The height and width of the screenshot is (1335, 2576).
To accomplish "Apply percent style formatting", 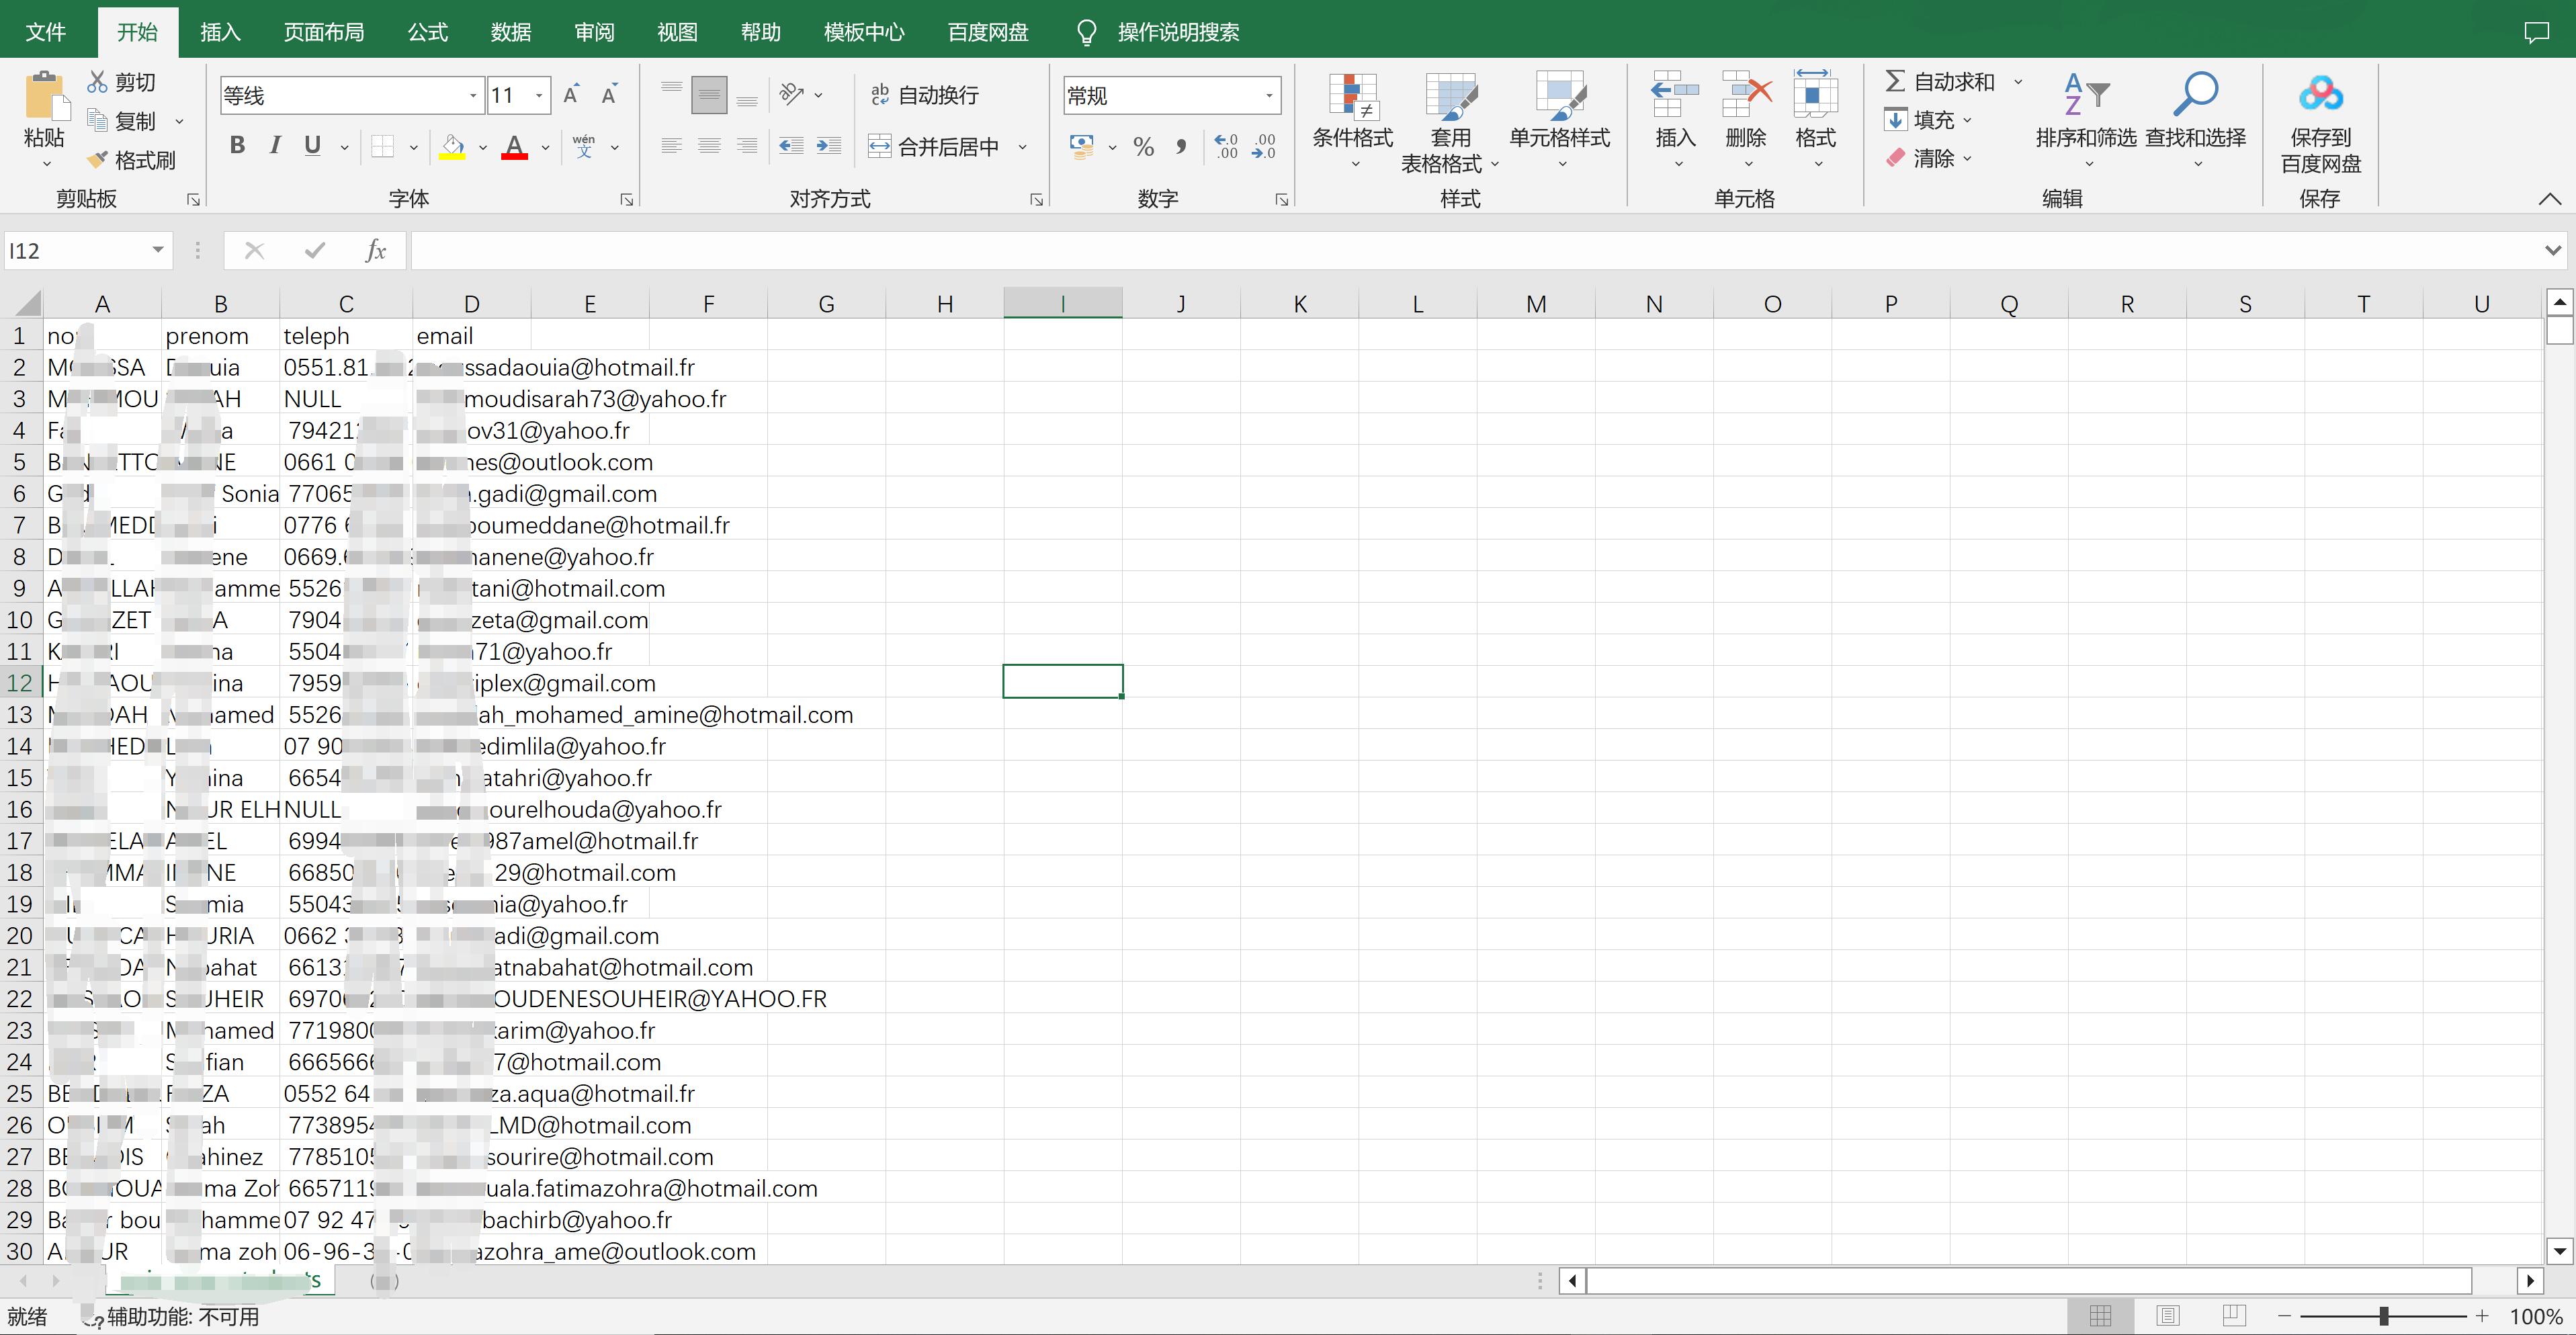I will [1144, 147].
